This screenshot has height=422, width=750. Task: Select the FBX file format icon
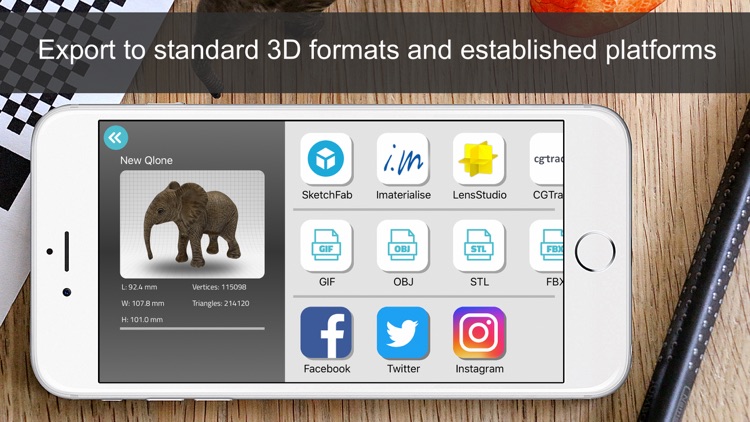[548, 247]
